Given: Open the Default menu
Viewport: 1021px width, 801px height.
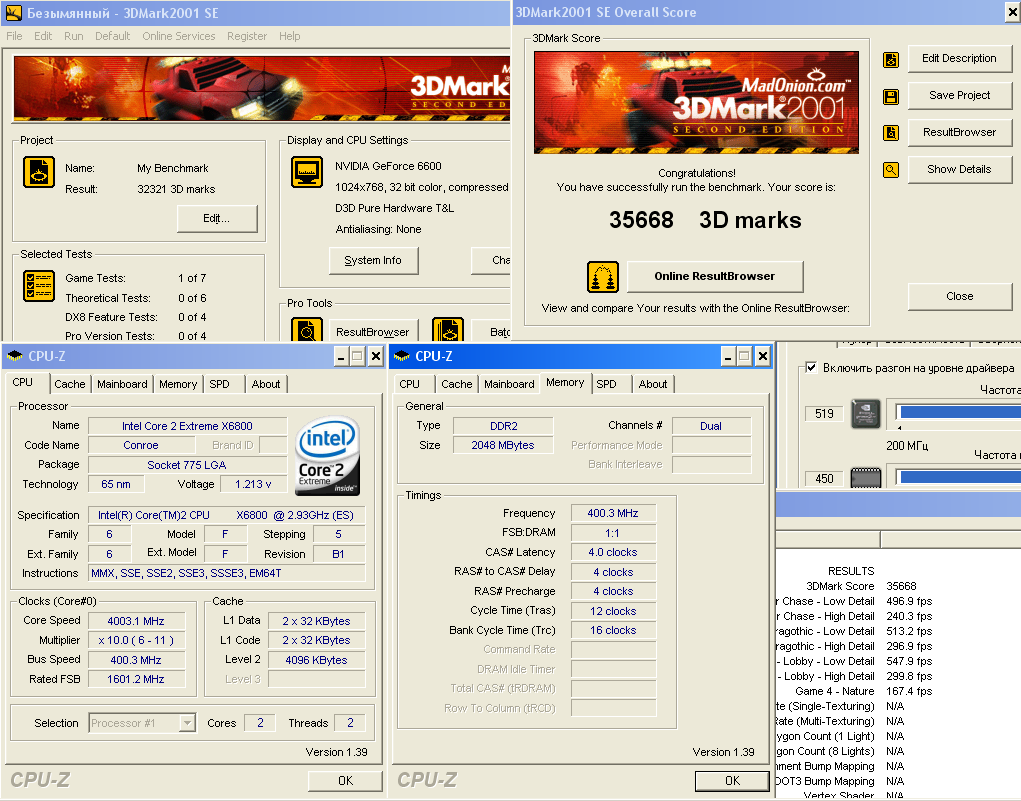Looking at the screenshot, I should (113, 36).
